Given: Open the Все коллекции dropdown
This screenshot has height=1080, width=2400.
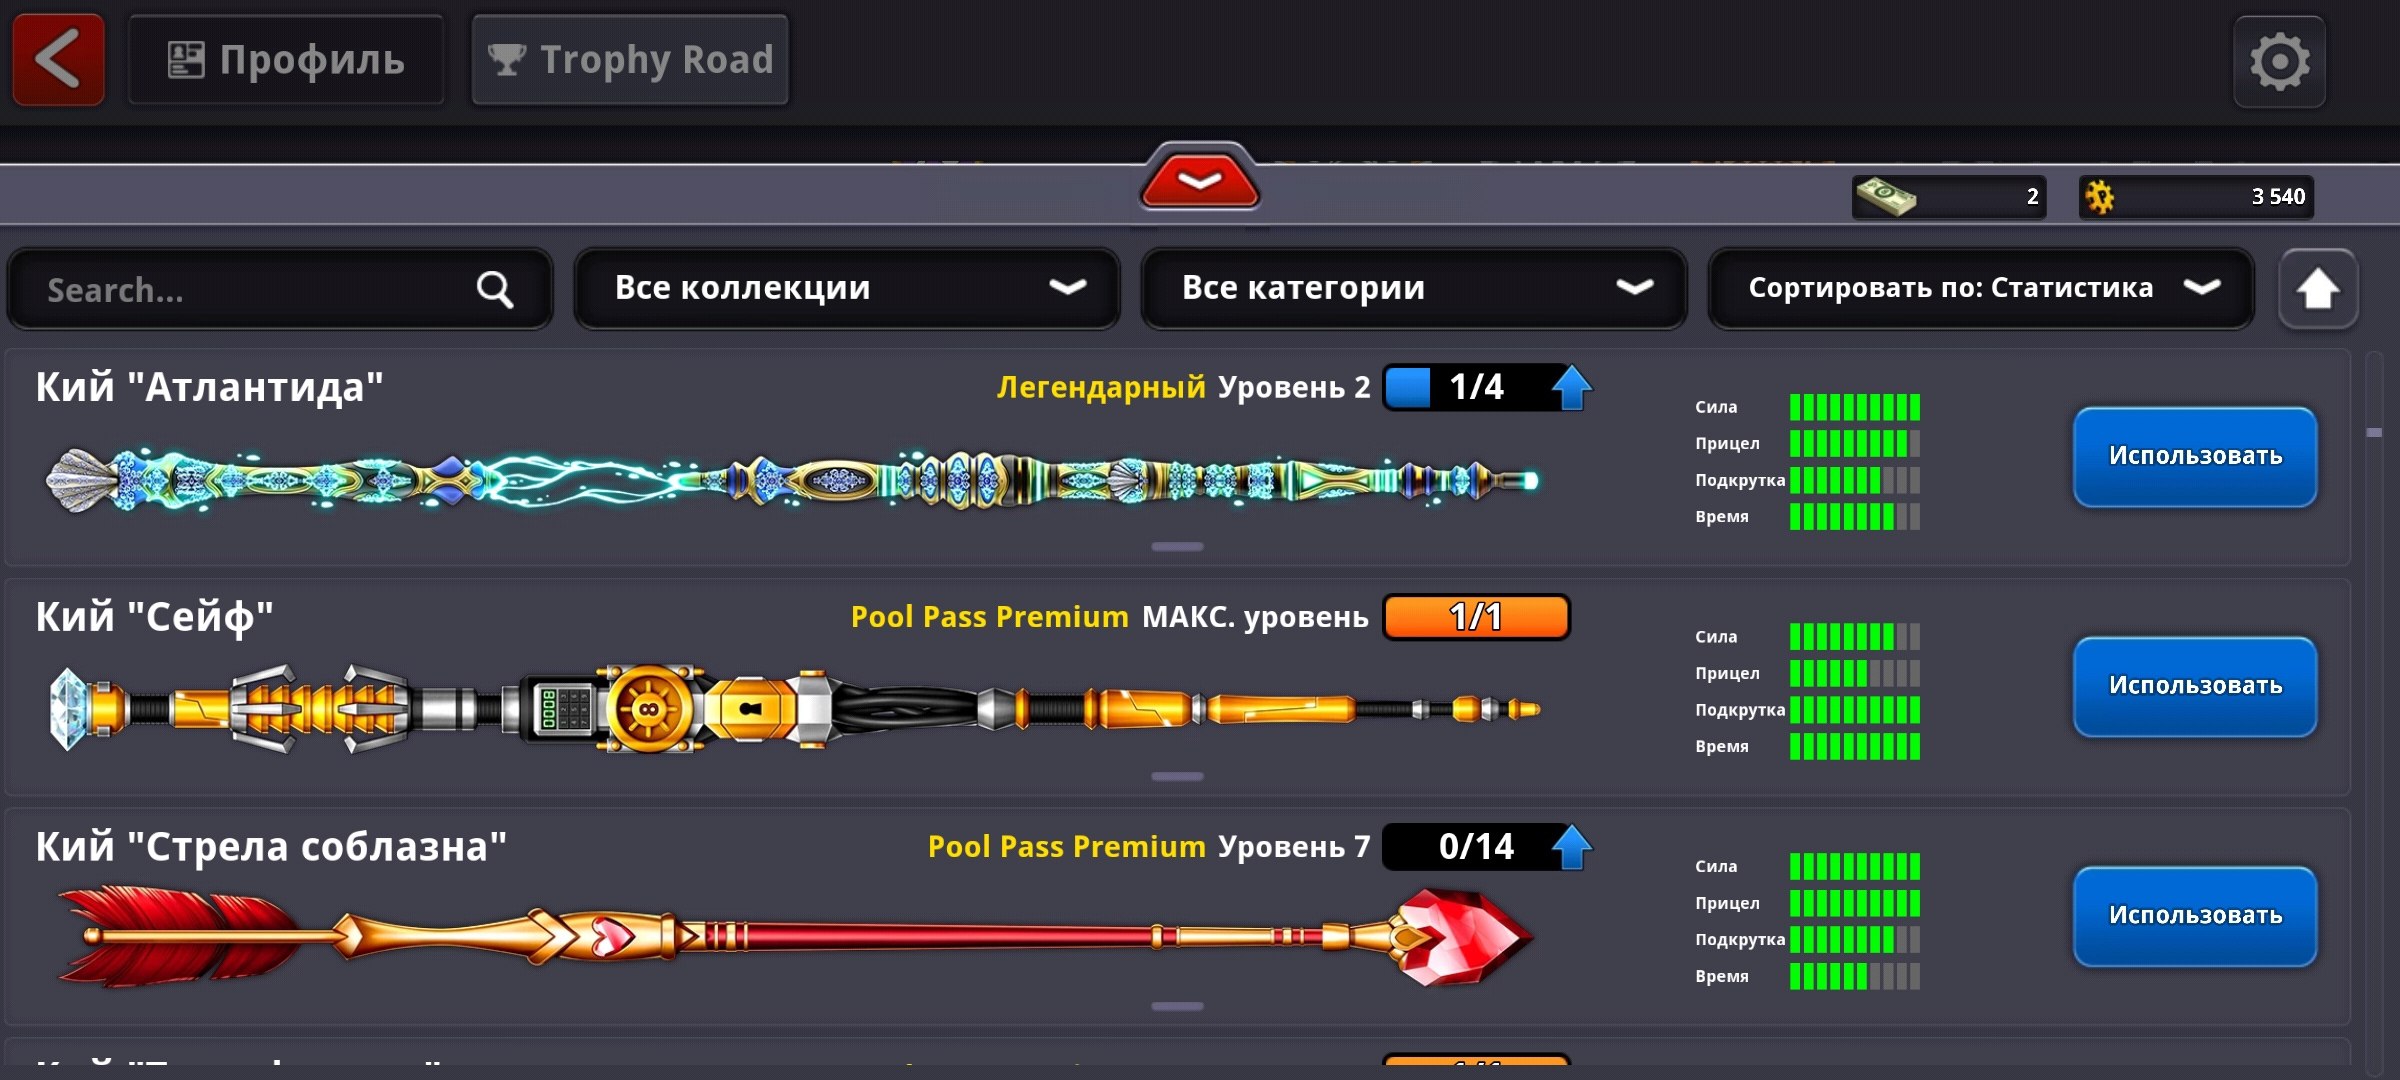Looking at the screenshot, I should (x=847, y=289).
